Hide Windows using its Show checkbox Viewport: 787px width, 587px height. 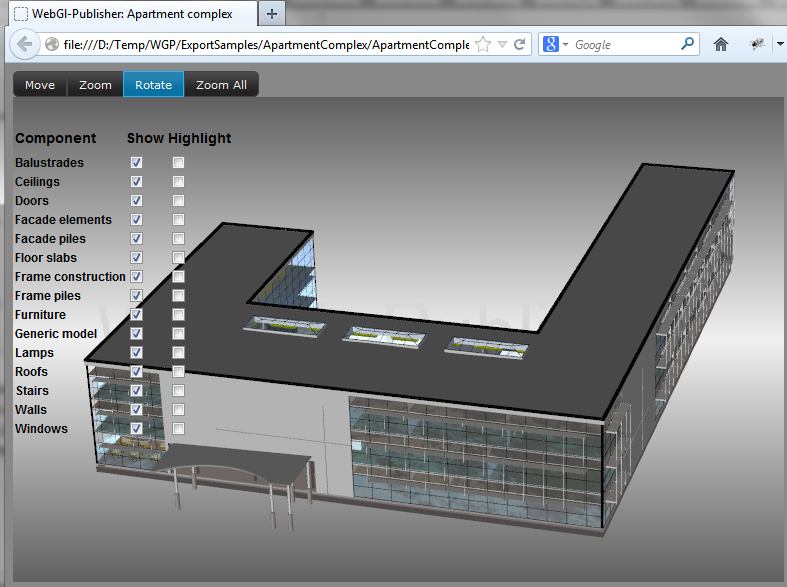136,428
